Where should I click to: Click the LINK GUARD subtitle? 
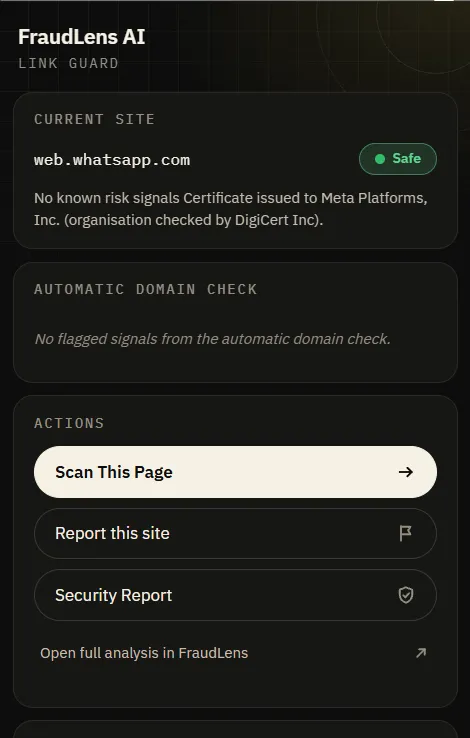[x=68, y=63]
